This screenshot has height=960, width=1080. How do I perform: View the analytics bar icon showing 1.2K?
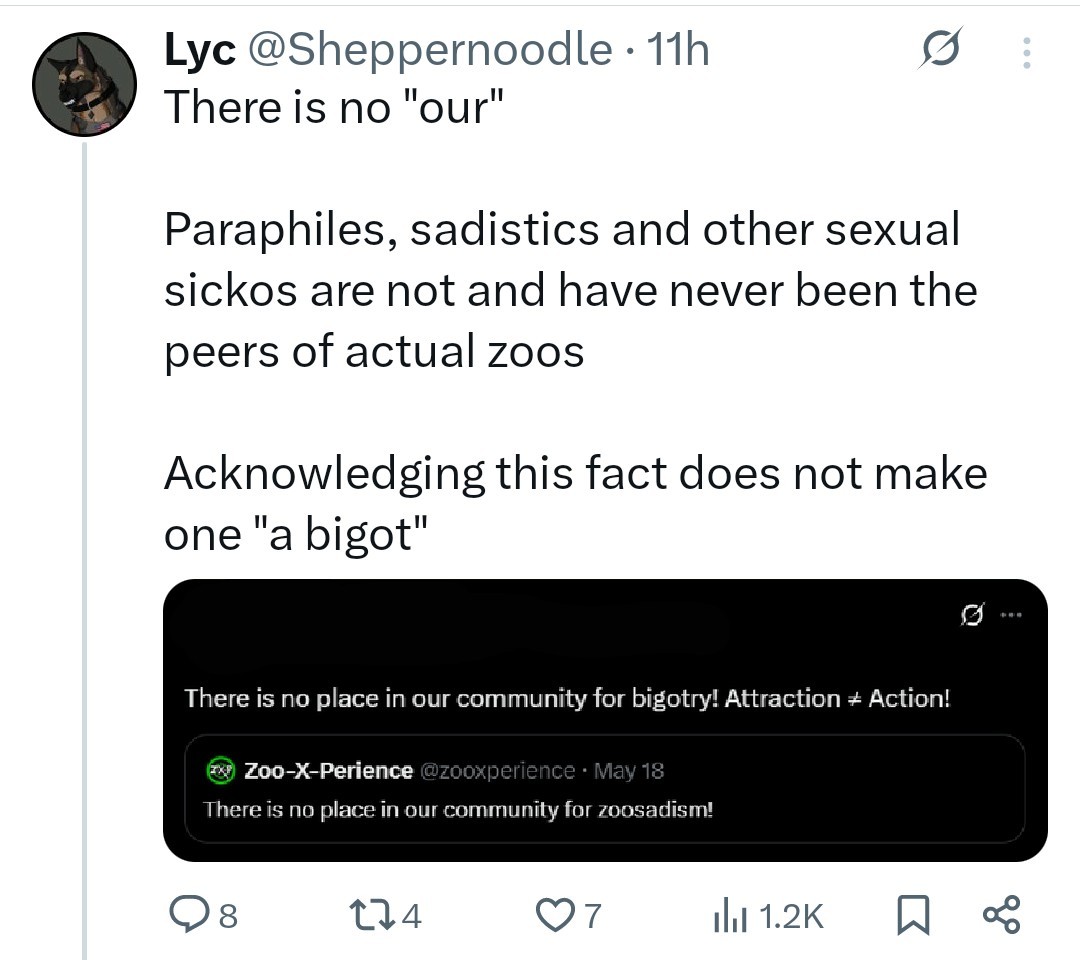click(768, 916)
